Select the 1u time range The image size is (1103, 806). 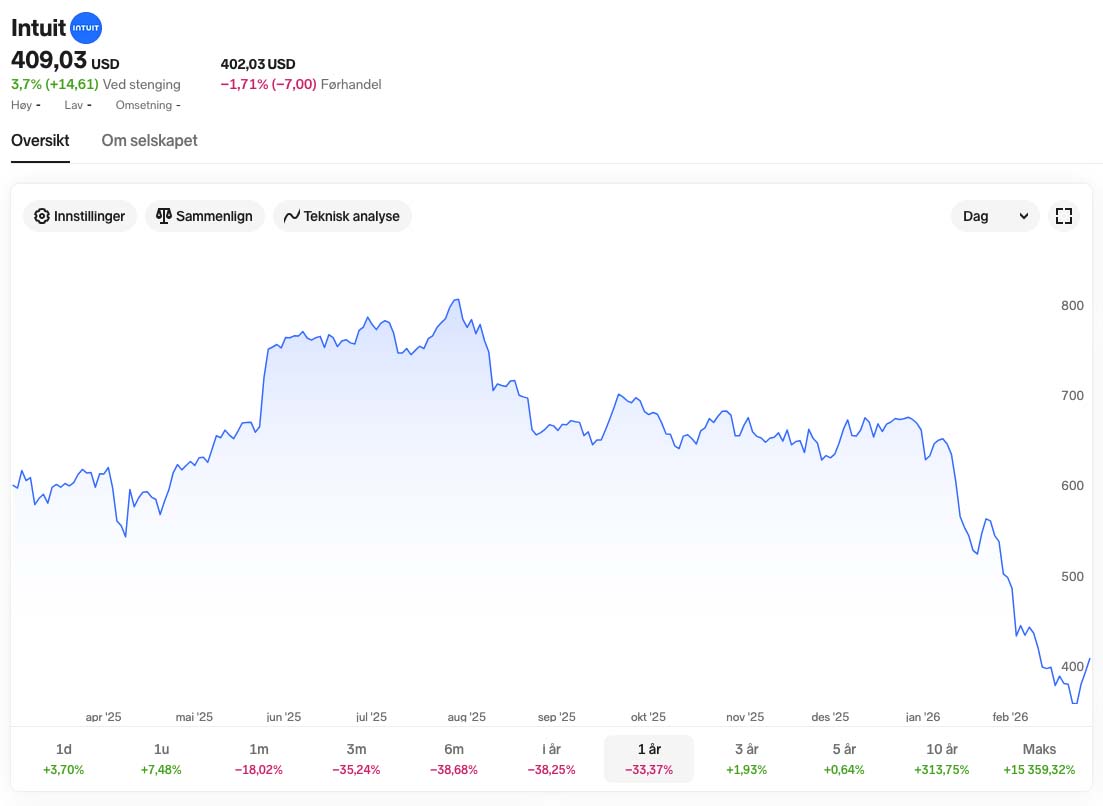pyautogui.click(x=161, y=759)
